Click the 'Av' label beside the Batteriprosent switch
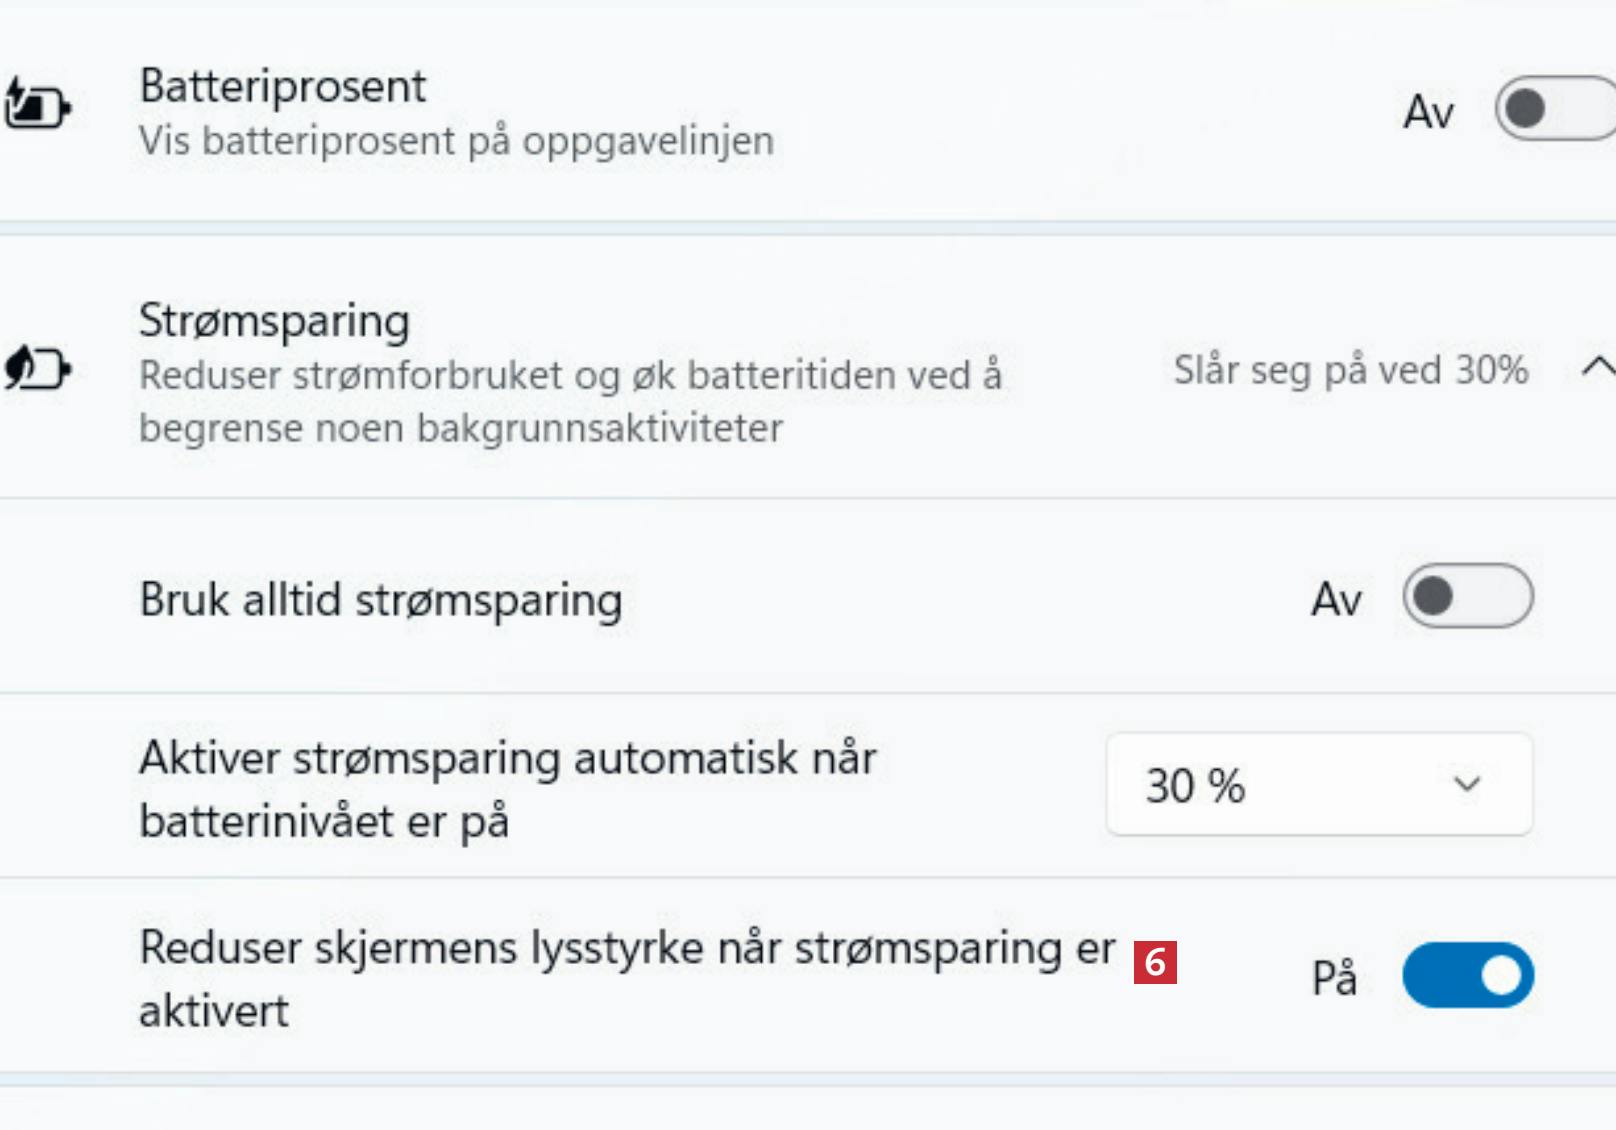The image size is (1616, 1130). [1428, 111]
